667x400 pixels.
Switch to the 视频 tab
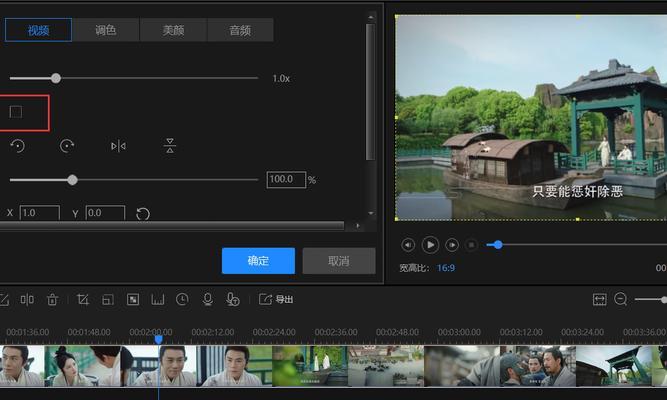coord(38,30)
